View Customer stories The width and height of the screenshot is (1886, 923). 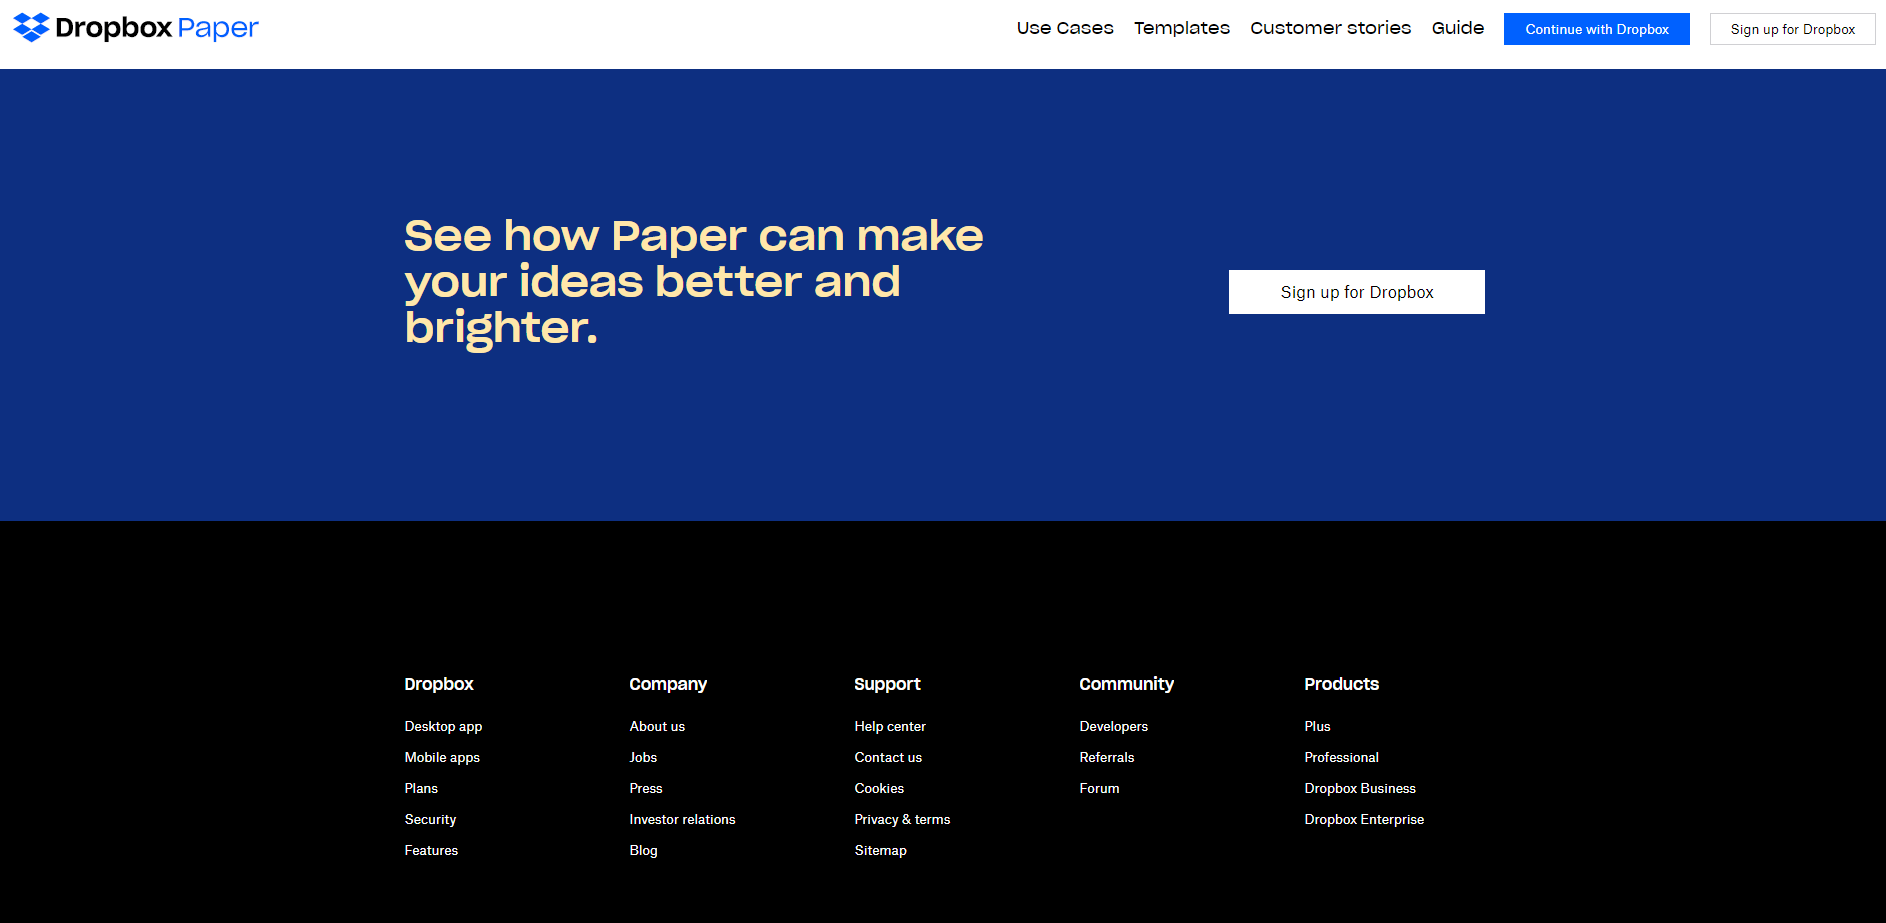tap(1330, 28)
